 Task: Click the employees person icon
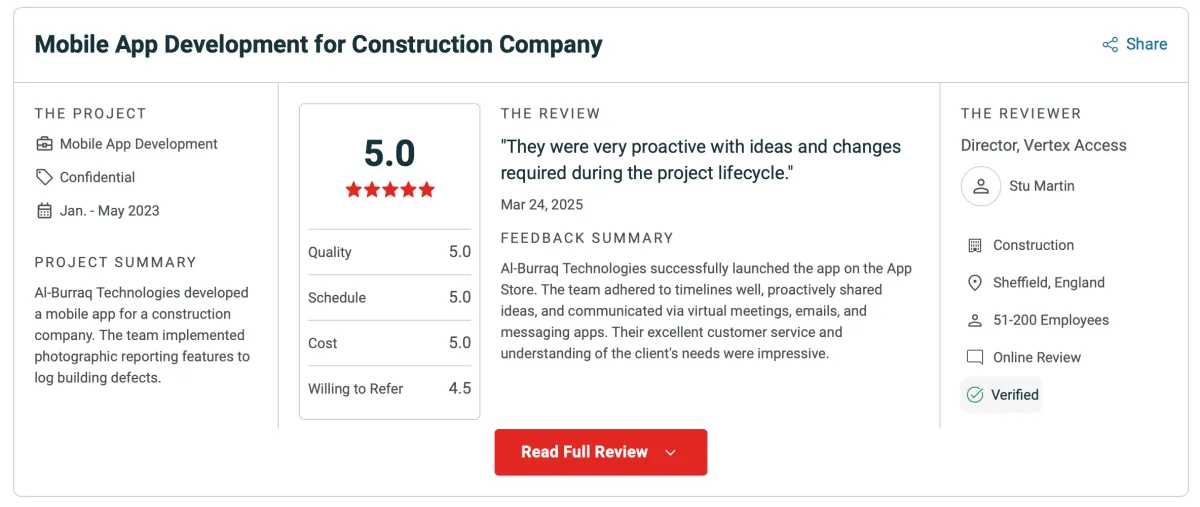[x=975, y=321]
